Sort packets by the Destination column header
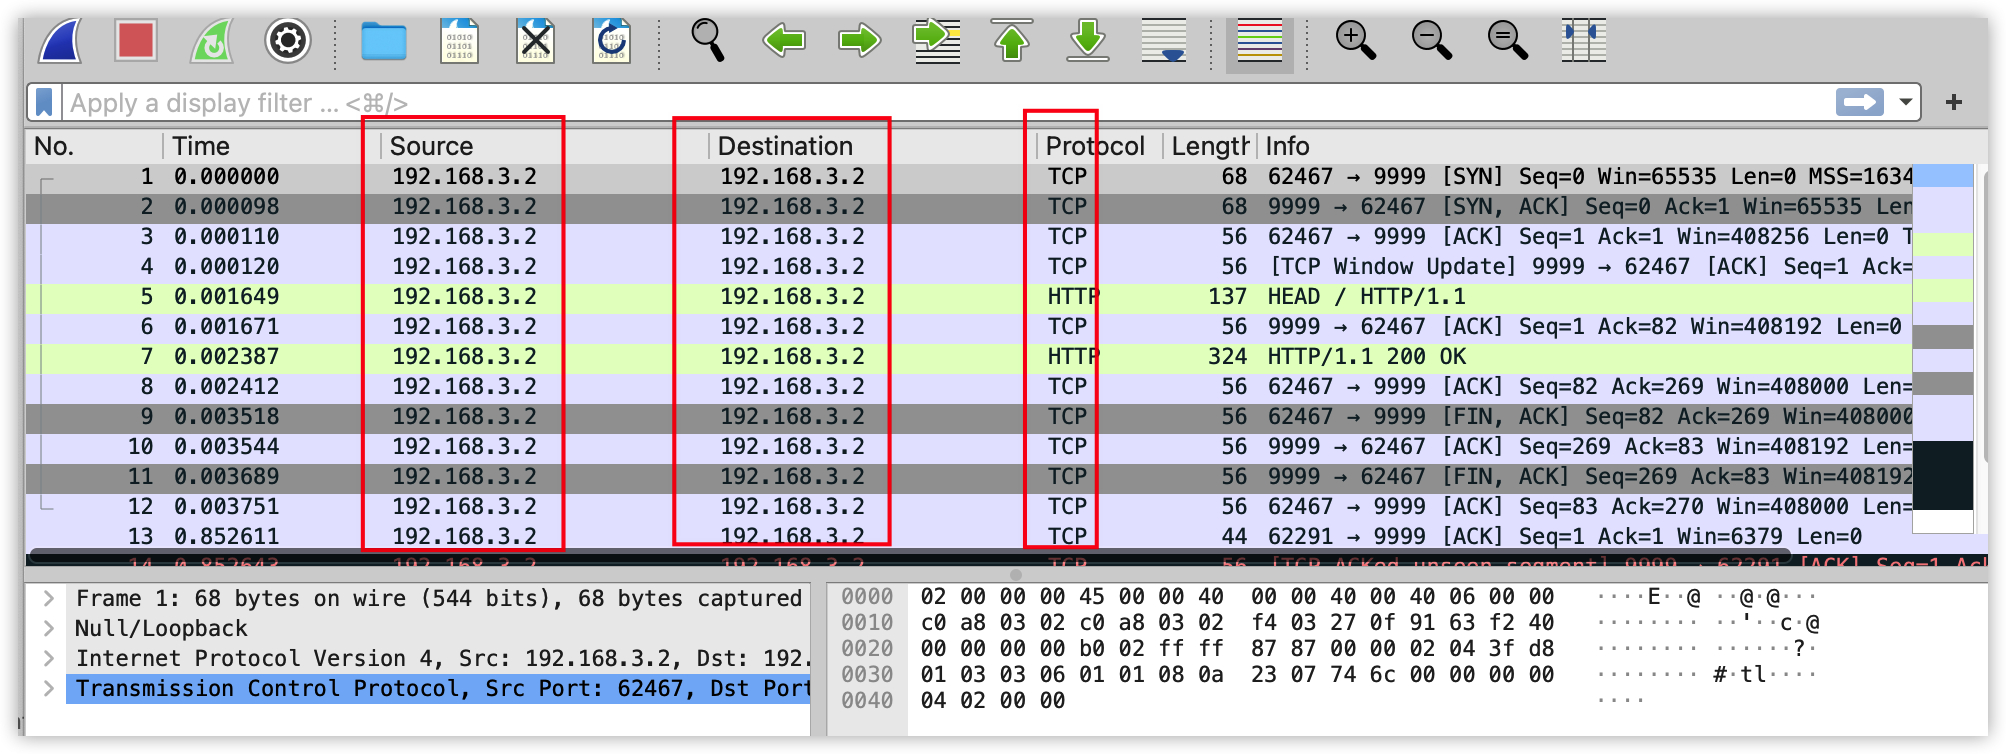Image resolution: width=2006 pixels, height=754 pixels. pyautogui.click(x=870, y=146)
